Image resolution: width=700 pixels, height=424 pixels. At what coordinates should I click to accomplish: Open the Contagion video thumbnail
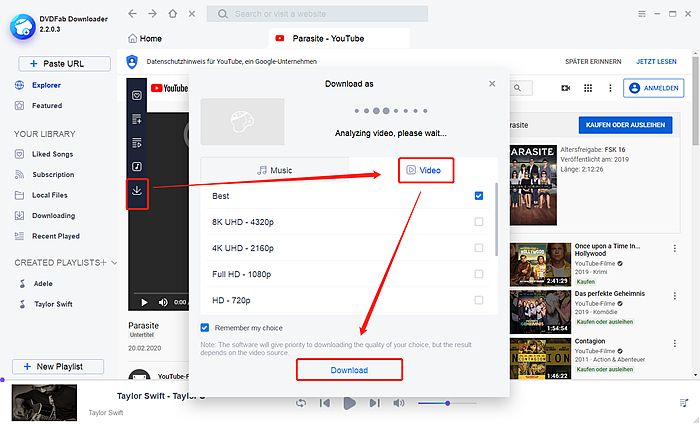click(x=540, y=359)
